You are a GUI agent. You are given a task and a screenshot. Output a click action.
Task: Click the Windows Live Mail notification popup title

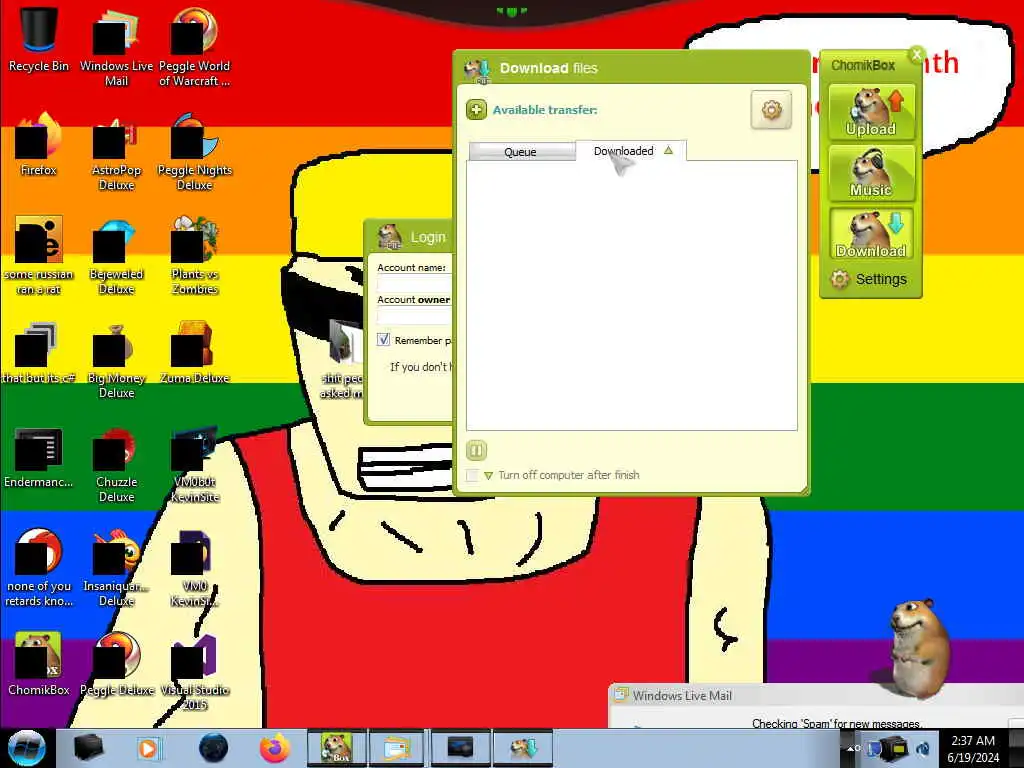click(x=682, y=696)
